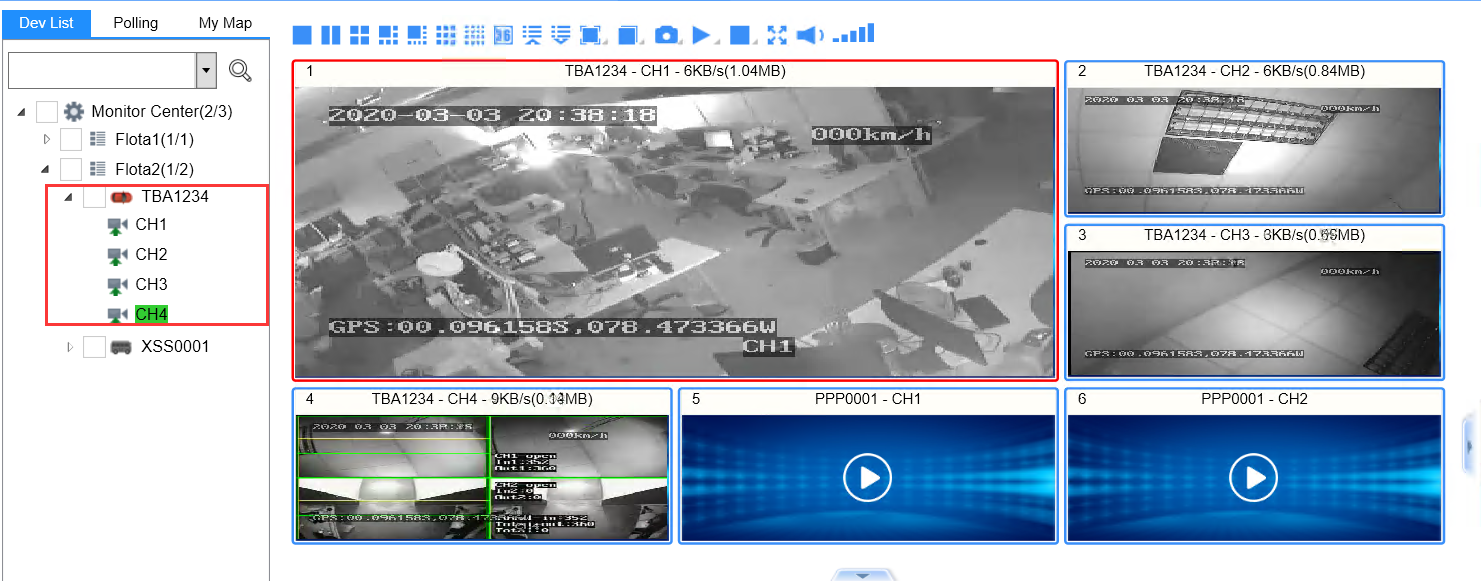This screenshot has height=581, width=1481.
Task: Click the page-up list icon in toolbar
Action: pos(533,35)
